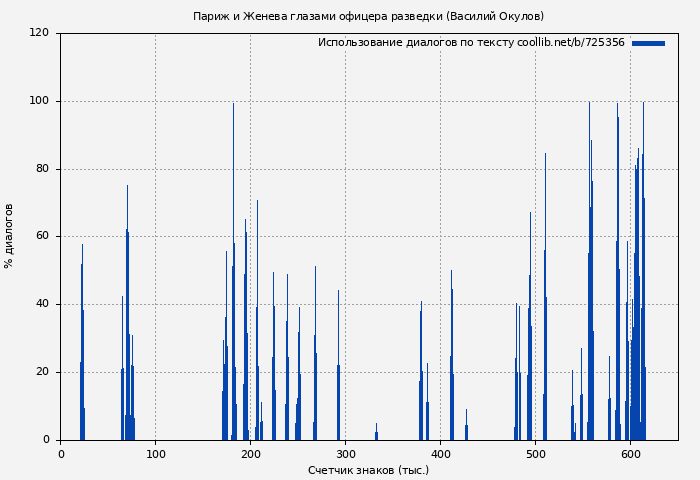The width and height of the screenshot is (700, 480).
Task: Click the x-axis tick label 300
Action: [345, 454]
